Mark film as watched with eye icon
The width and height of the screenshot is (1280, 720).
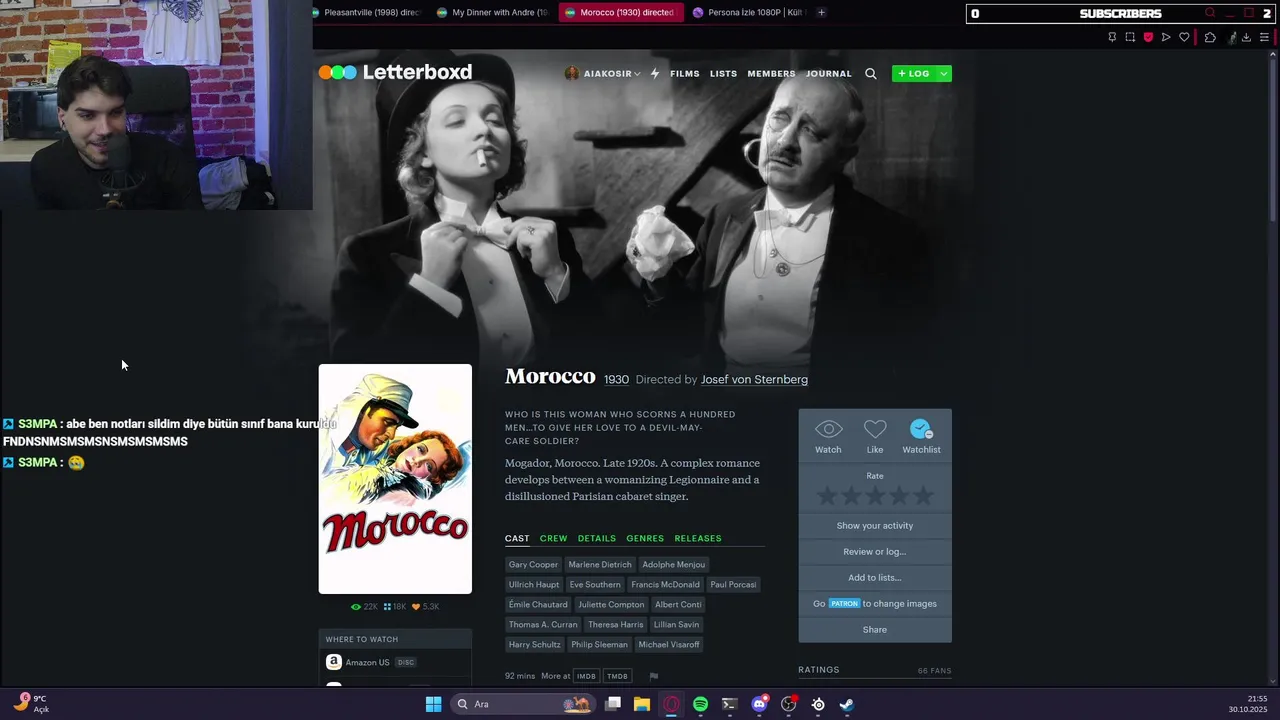tap(828, 437)
